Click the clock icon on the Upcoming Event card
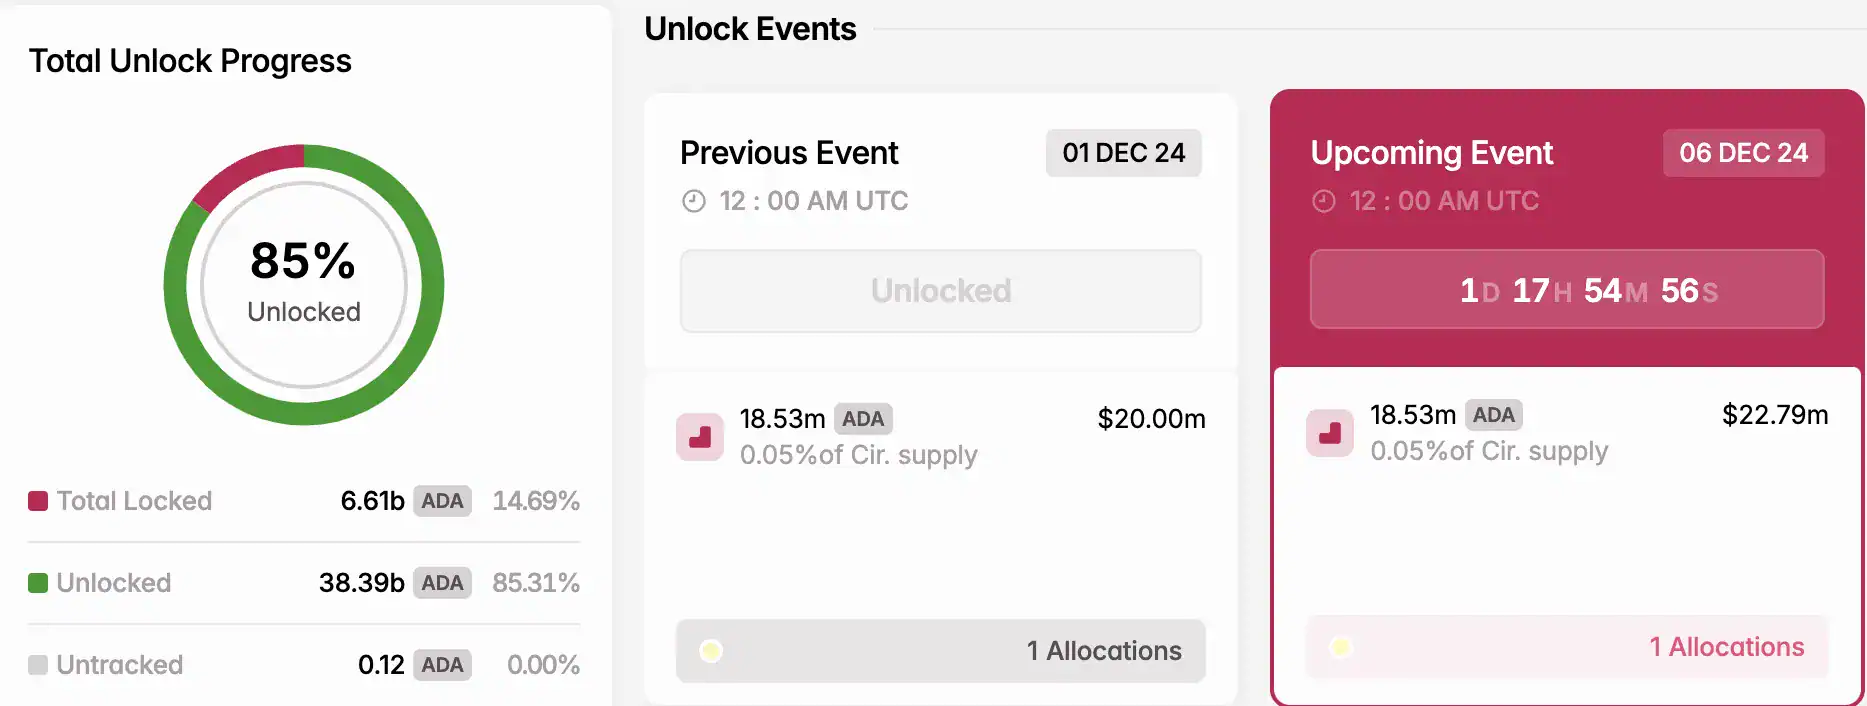The width and height of the screenshot is (1867, 706). pos(1323,200)
